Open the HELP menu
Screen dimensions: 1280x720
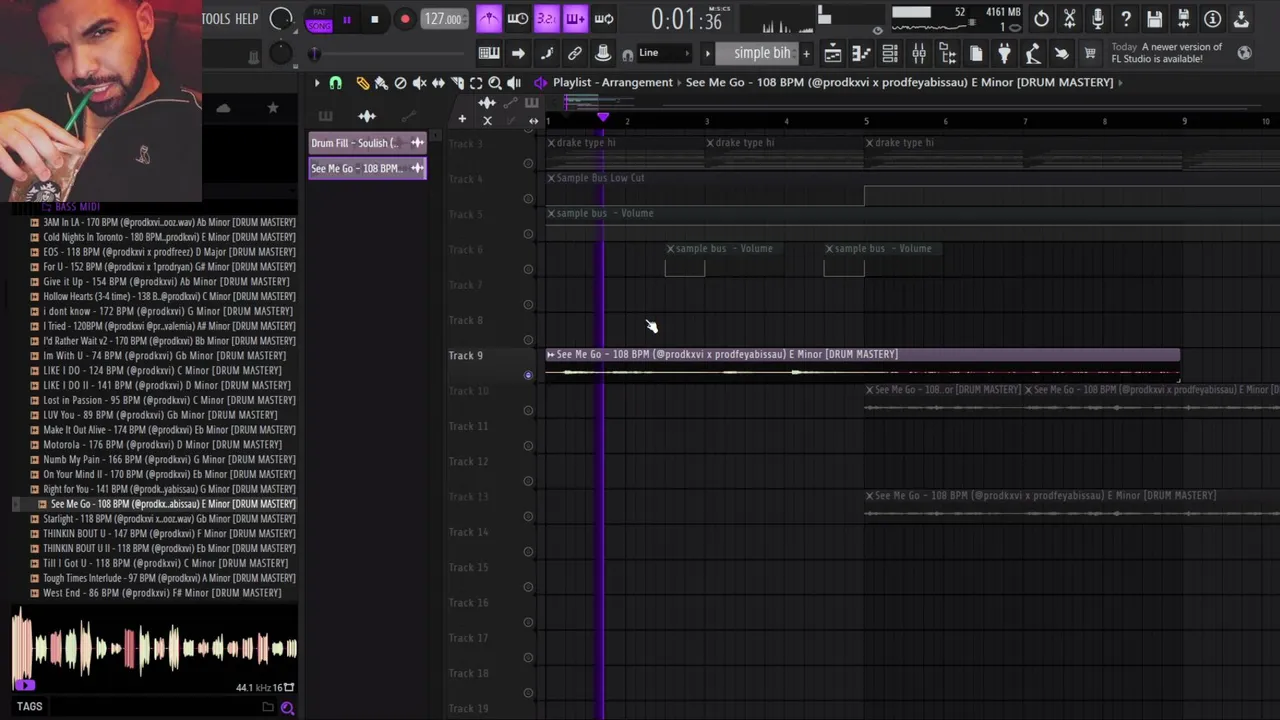click(246, 19)
